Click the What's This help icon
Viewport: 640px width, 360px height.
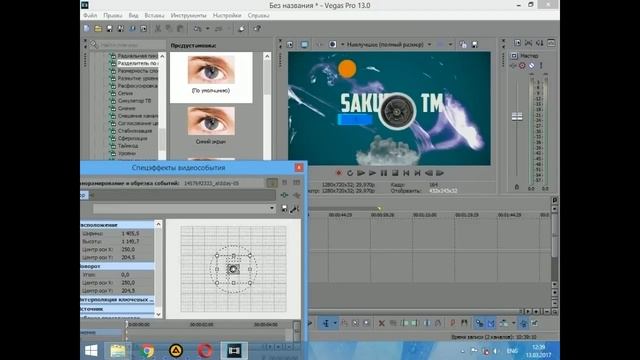pyautogui.click(x=257, y=29)
